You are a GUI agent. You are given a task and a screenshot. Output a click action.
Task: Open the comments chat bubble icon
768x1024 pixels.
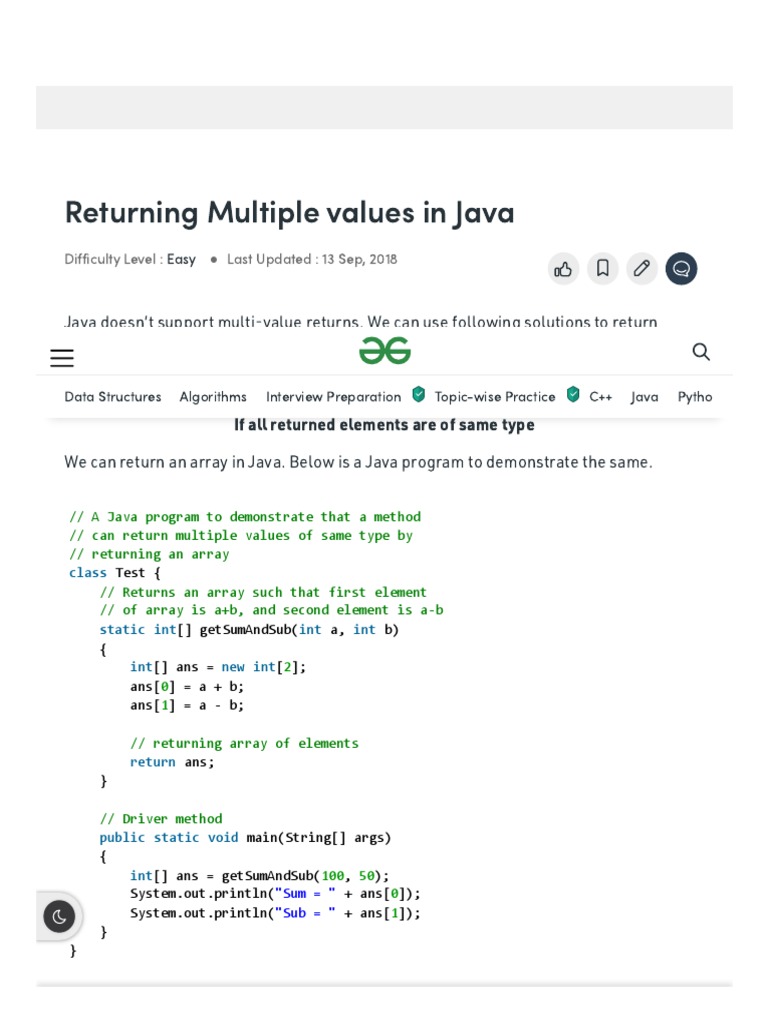681,268
